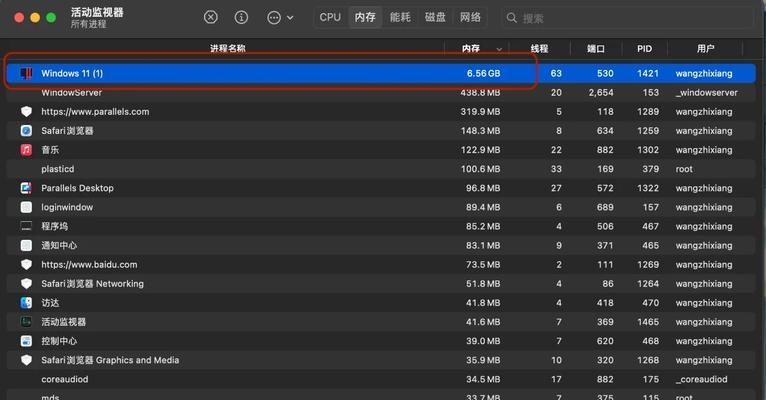
Task: Click the 控制中心 process icon
Action: pos(26,341)
